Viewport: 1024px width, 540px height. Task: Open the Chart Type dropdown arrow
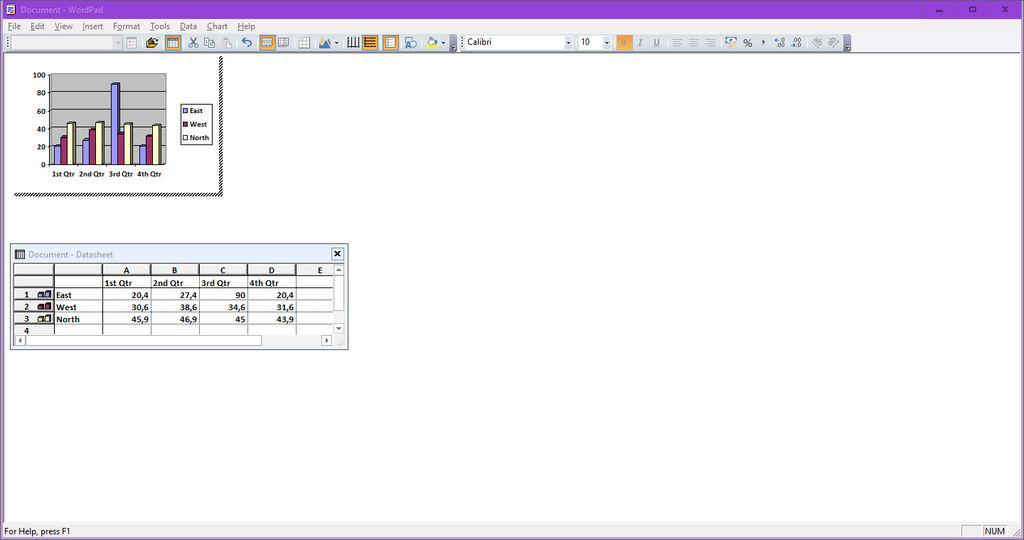[x=336, y=42]
